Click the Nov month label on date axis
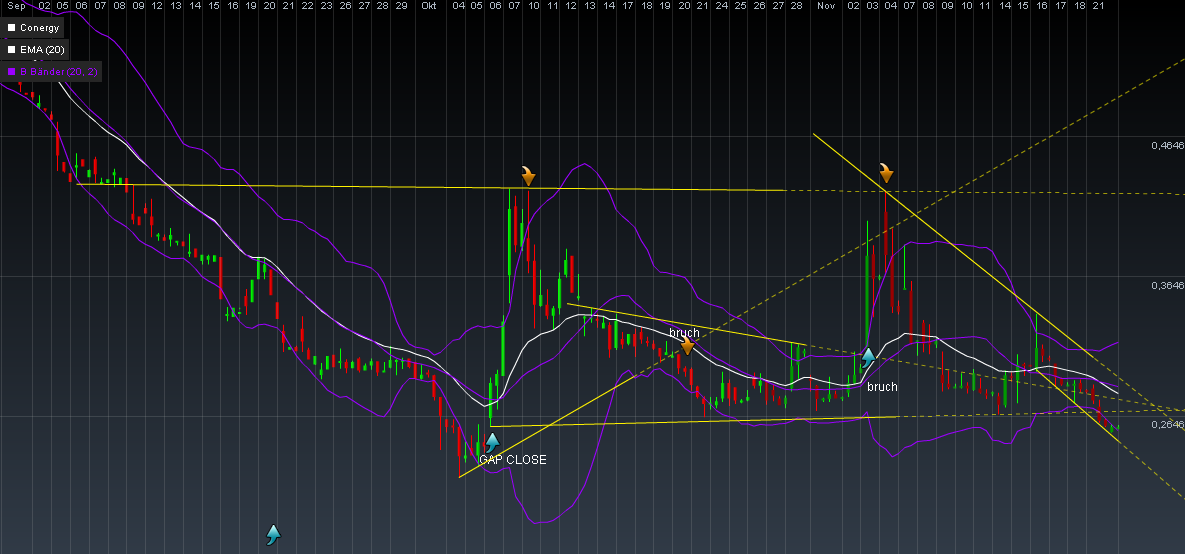The image size is (1185, 554). click(x=825, y=6)
